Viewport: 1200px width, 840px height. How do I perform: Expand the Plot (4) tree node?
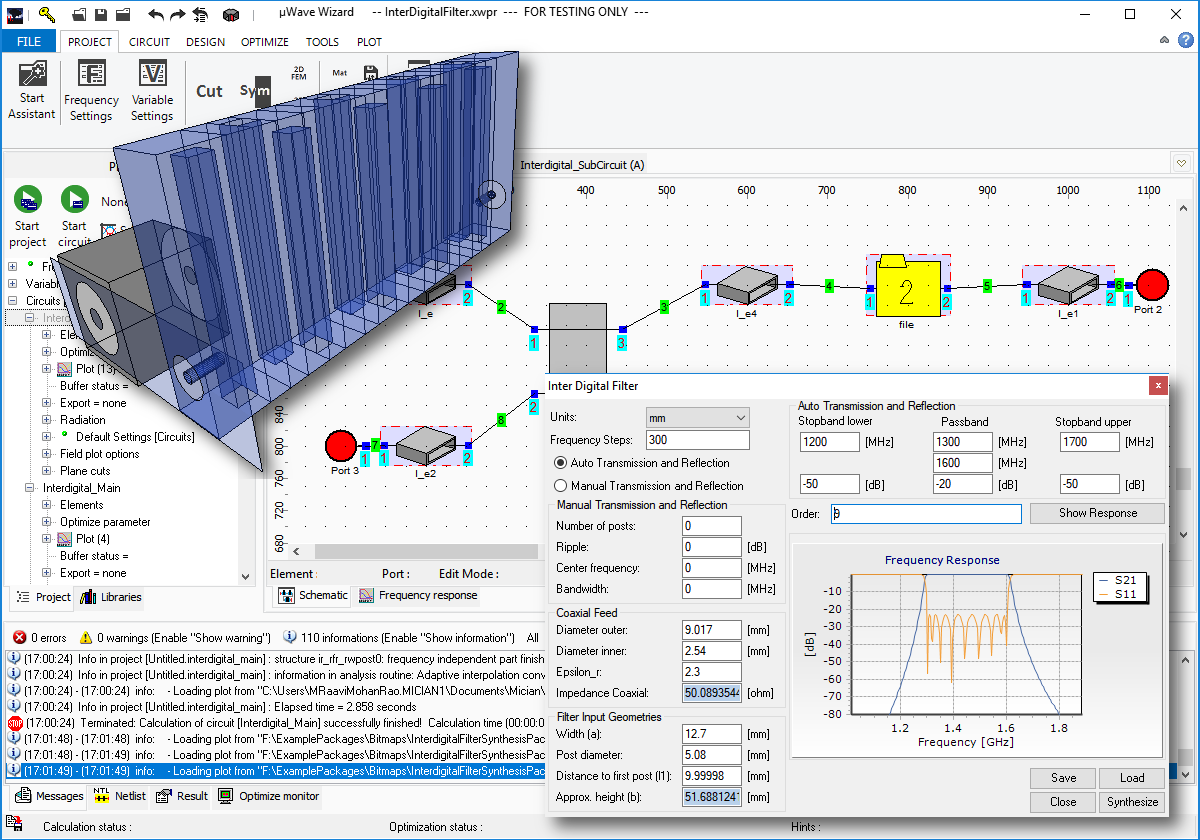click(x=47, y=539)
